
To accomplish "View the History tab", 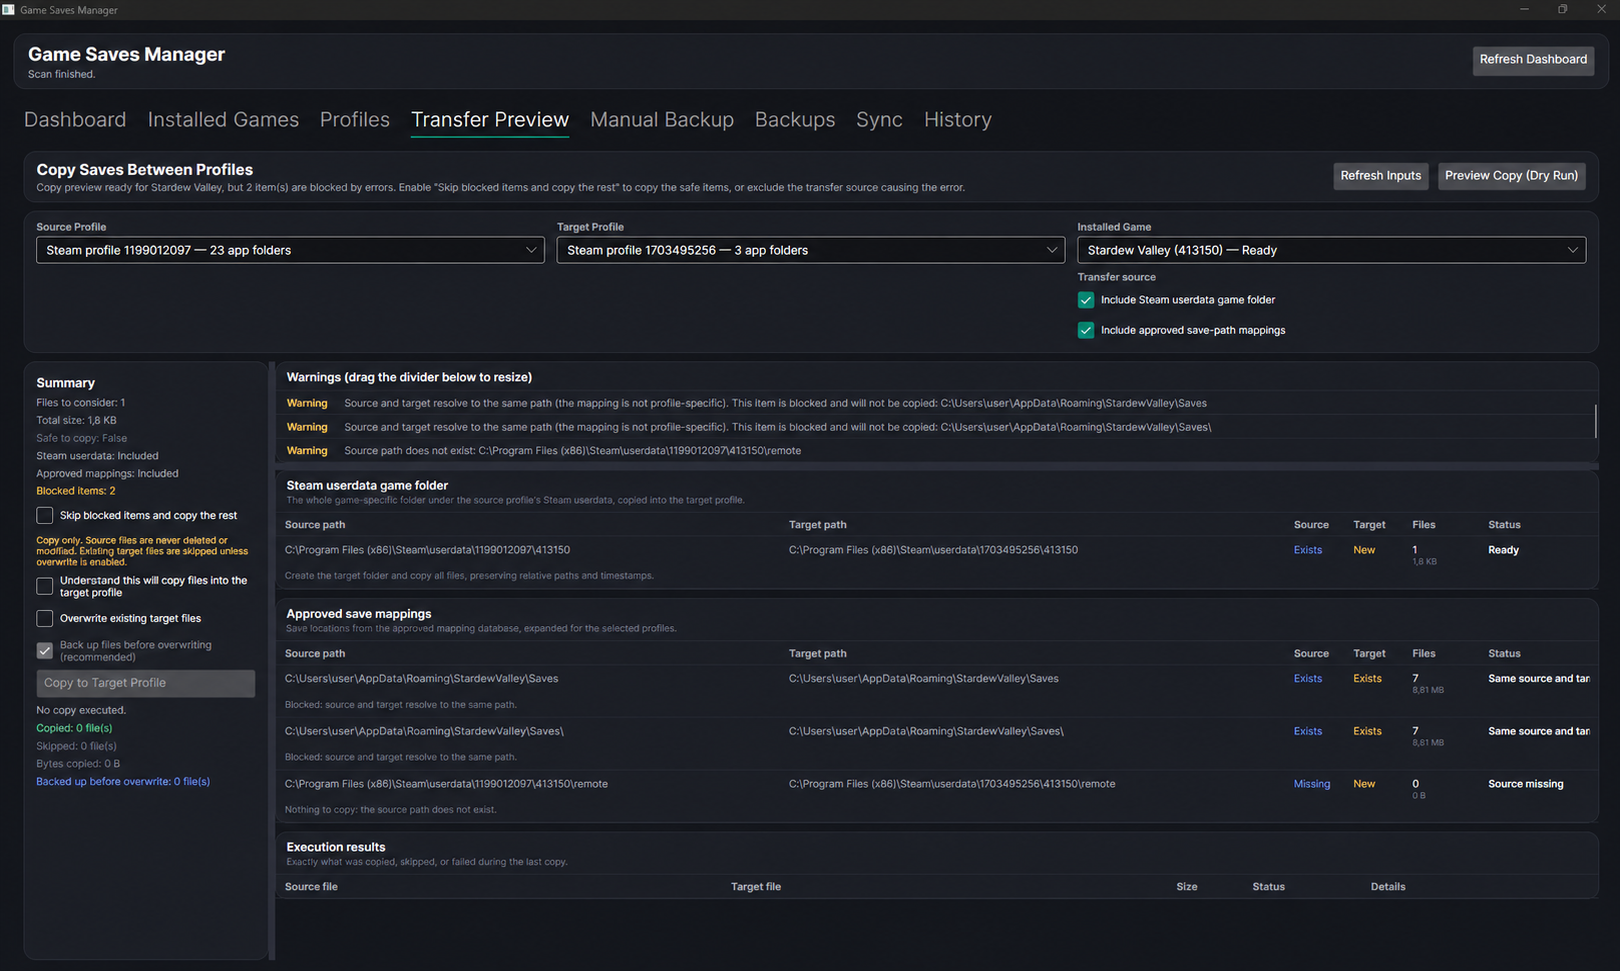I will tap(958, 120).
